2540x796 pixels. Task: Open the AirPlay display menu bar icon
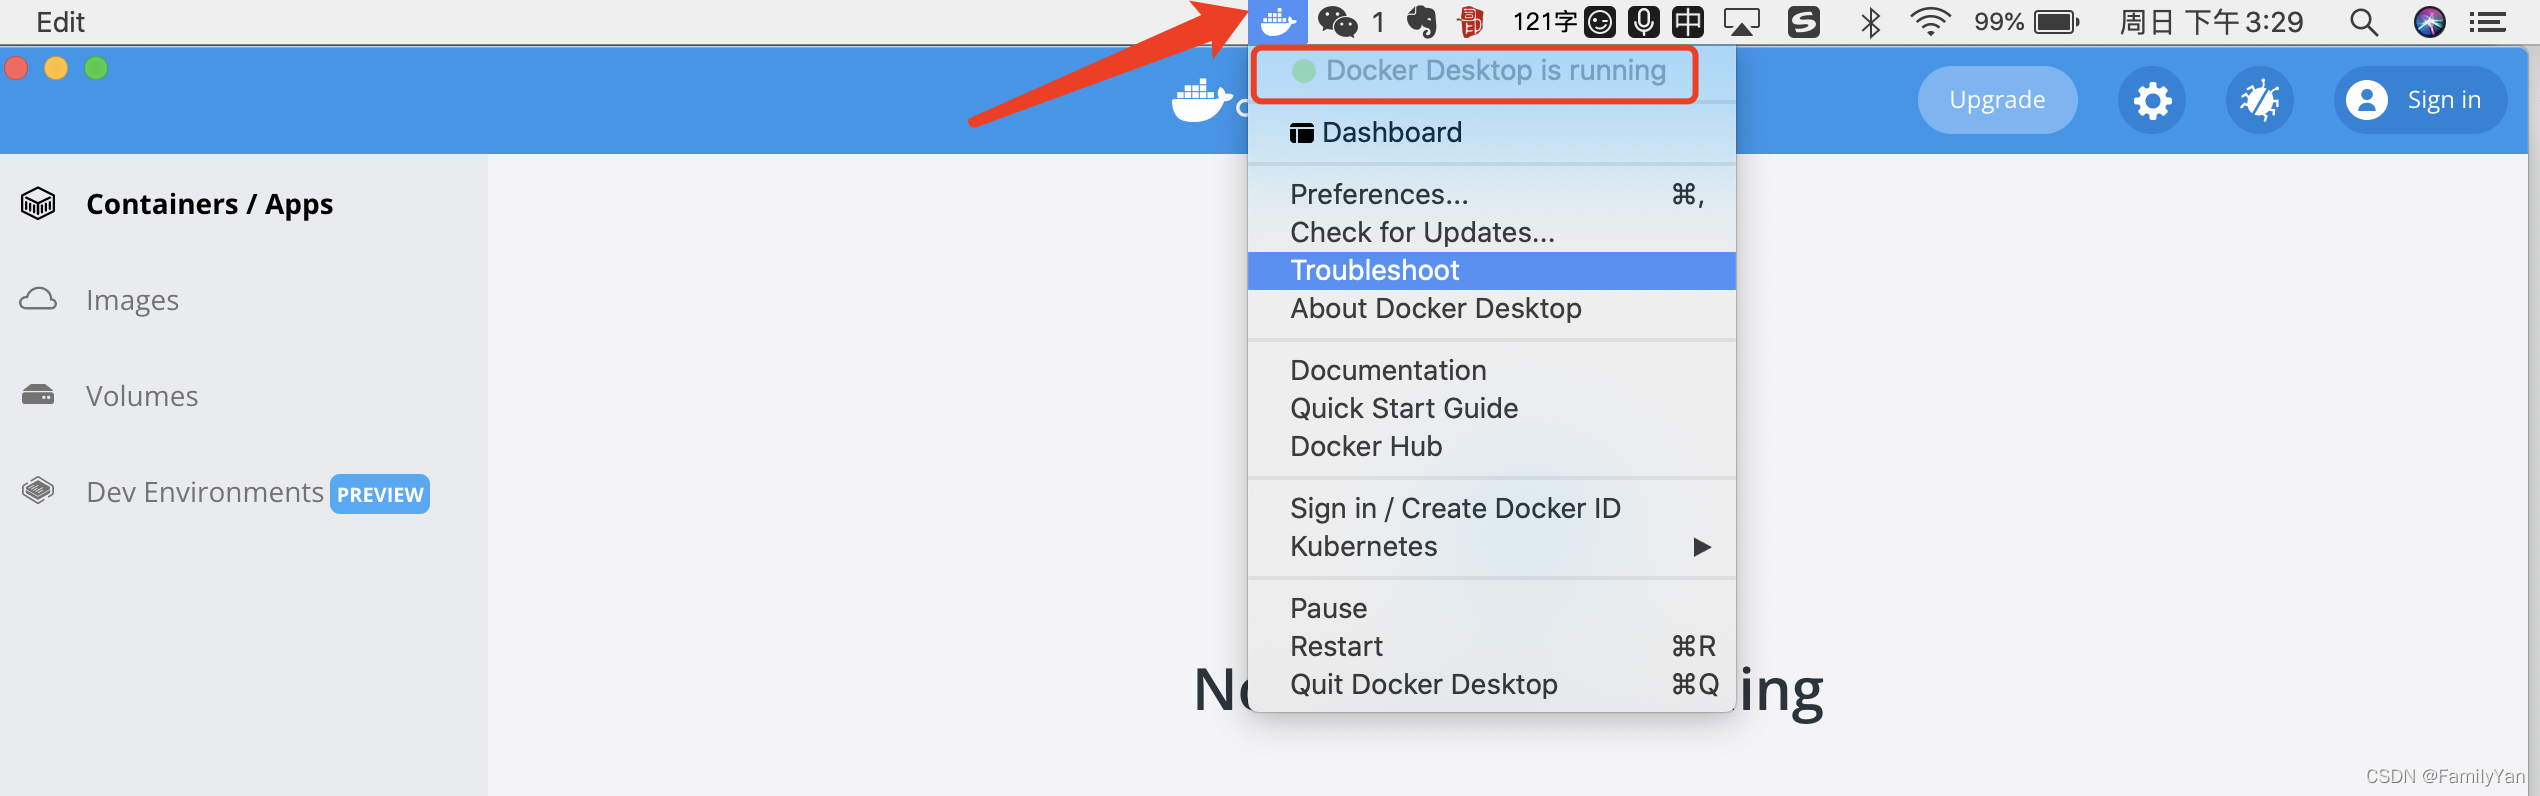pyautogui.click(x=1741, y=22)
